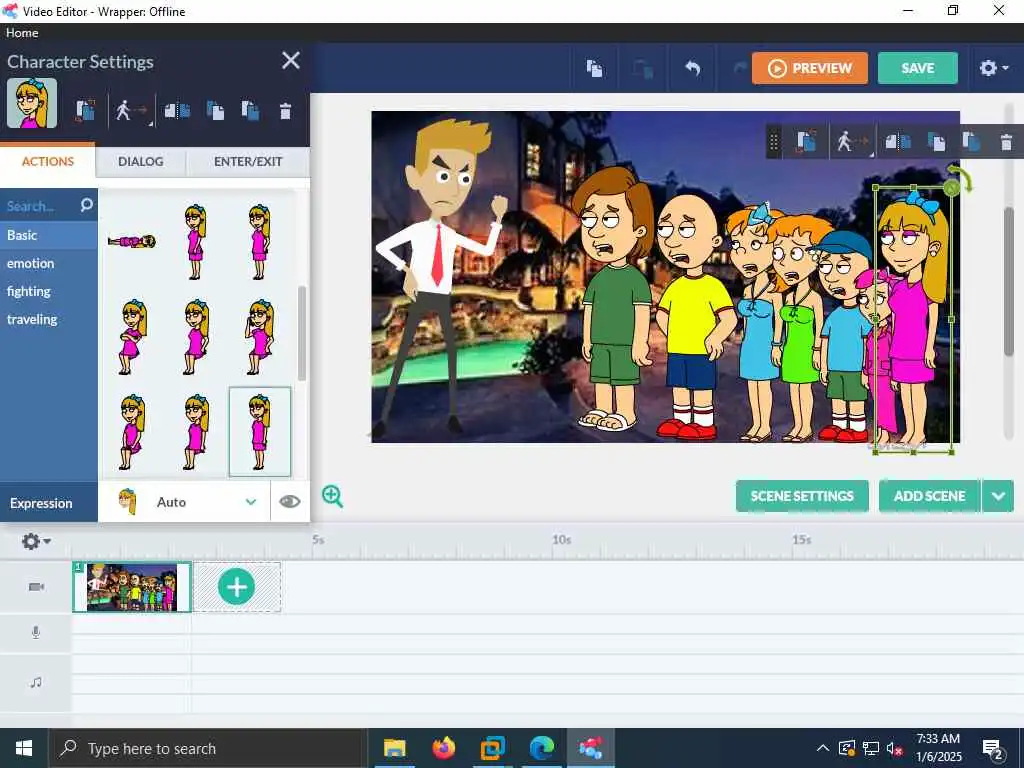Delete character via floating toolbar trash
The height and width of the screenshot is (768, 1024).
pyautogui.click(x=1006, y=142)
